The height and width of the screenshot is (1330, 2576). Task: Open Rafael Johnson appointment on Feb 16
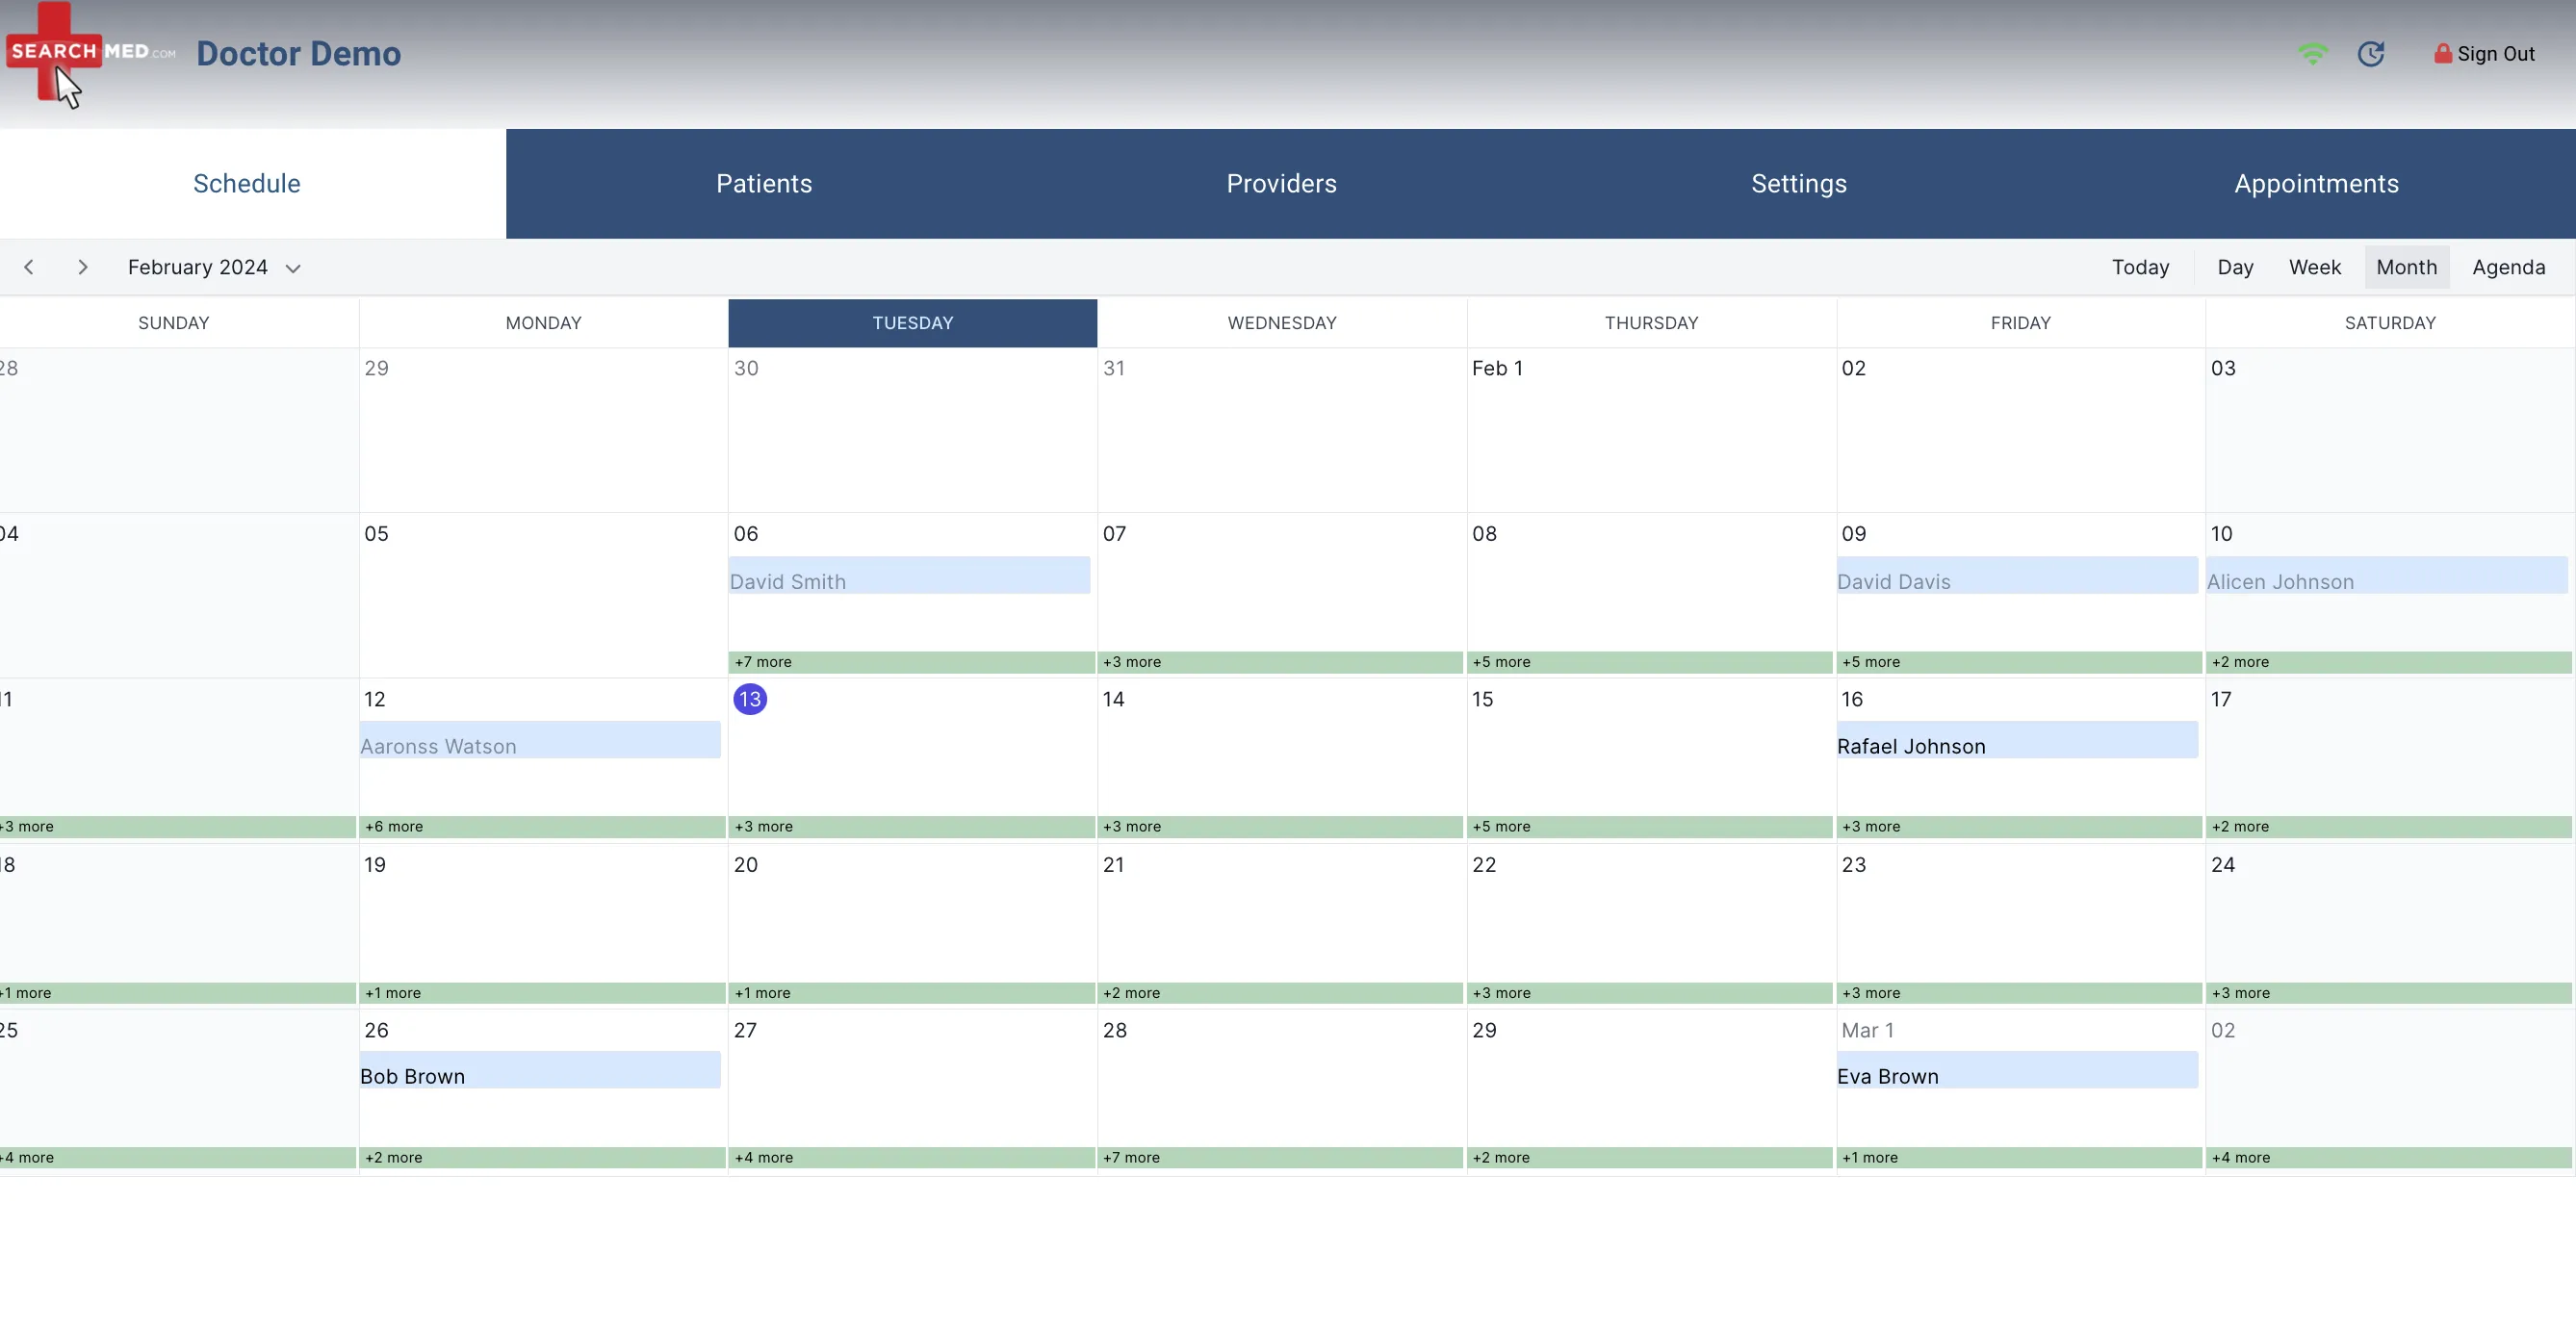[x=2017, y=740]
